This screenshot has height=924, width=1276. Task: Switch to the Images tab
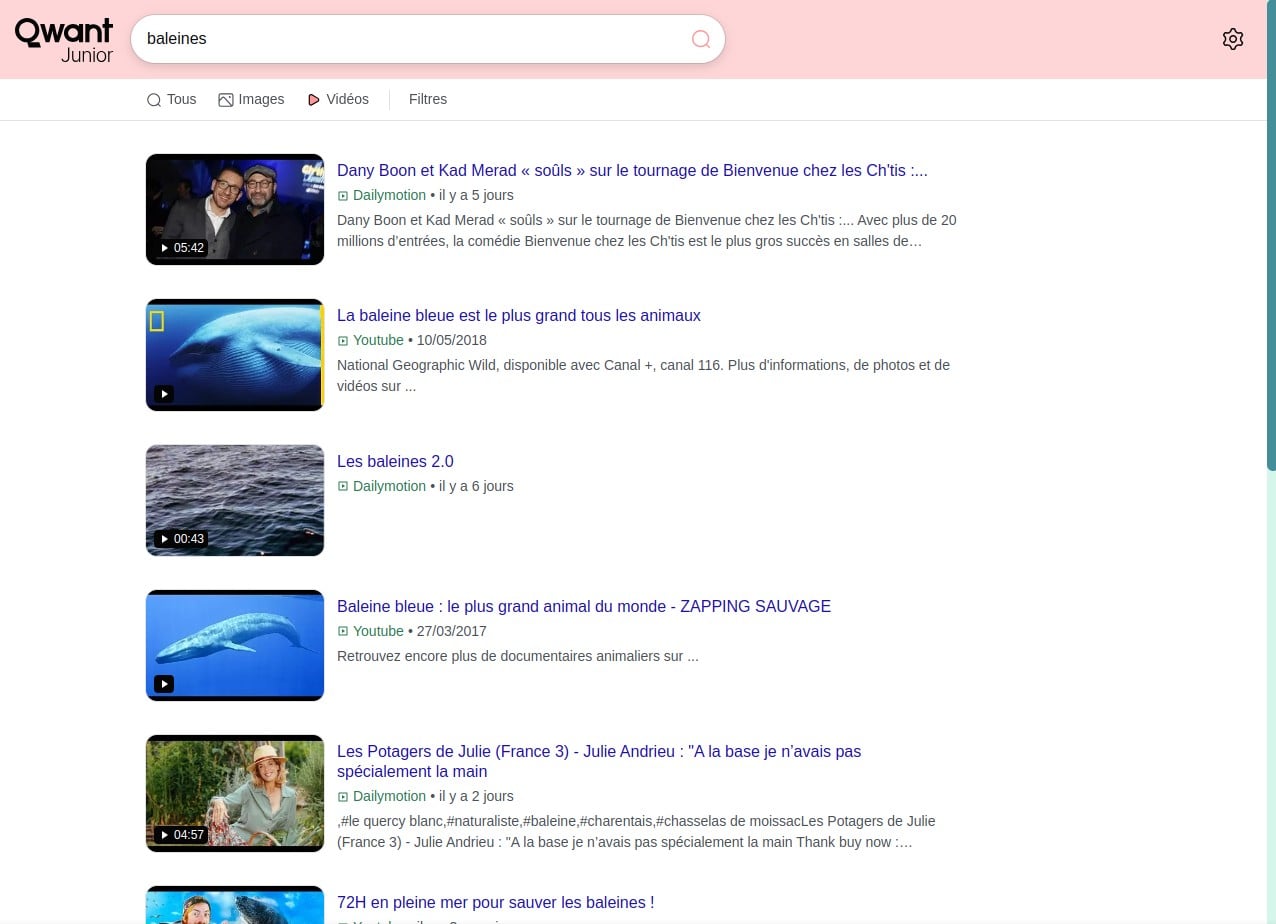(x=251, y=99)
